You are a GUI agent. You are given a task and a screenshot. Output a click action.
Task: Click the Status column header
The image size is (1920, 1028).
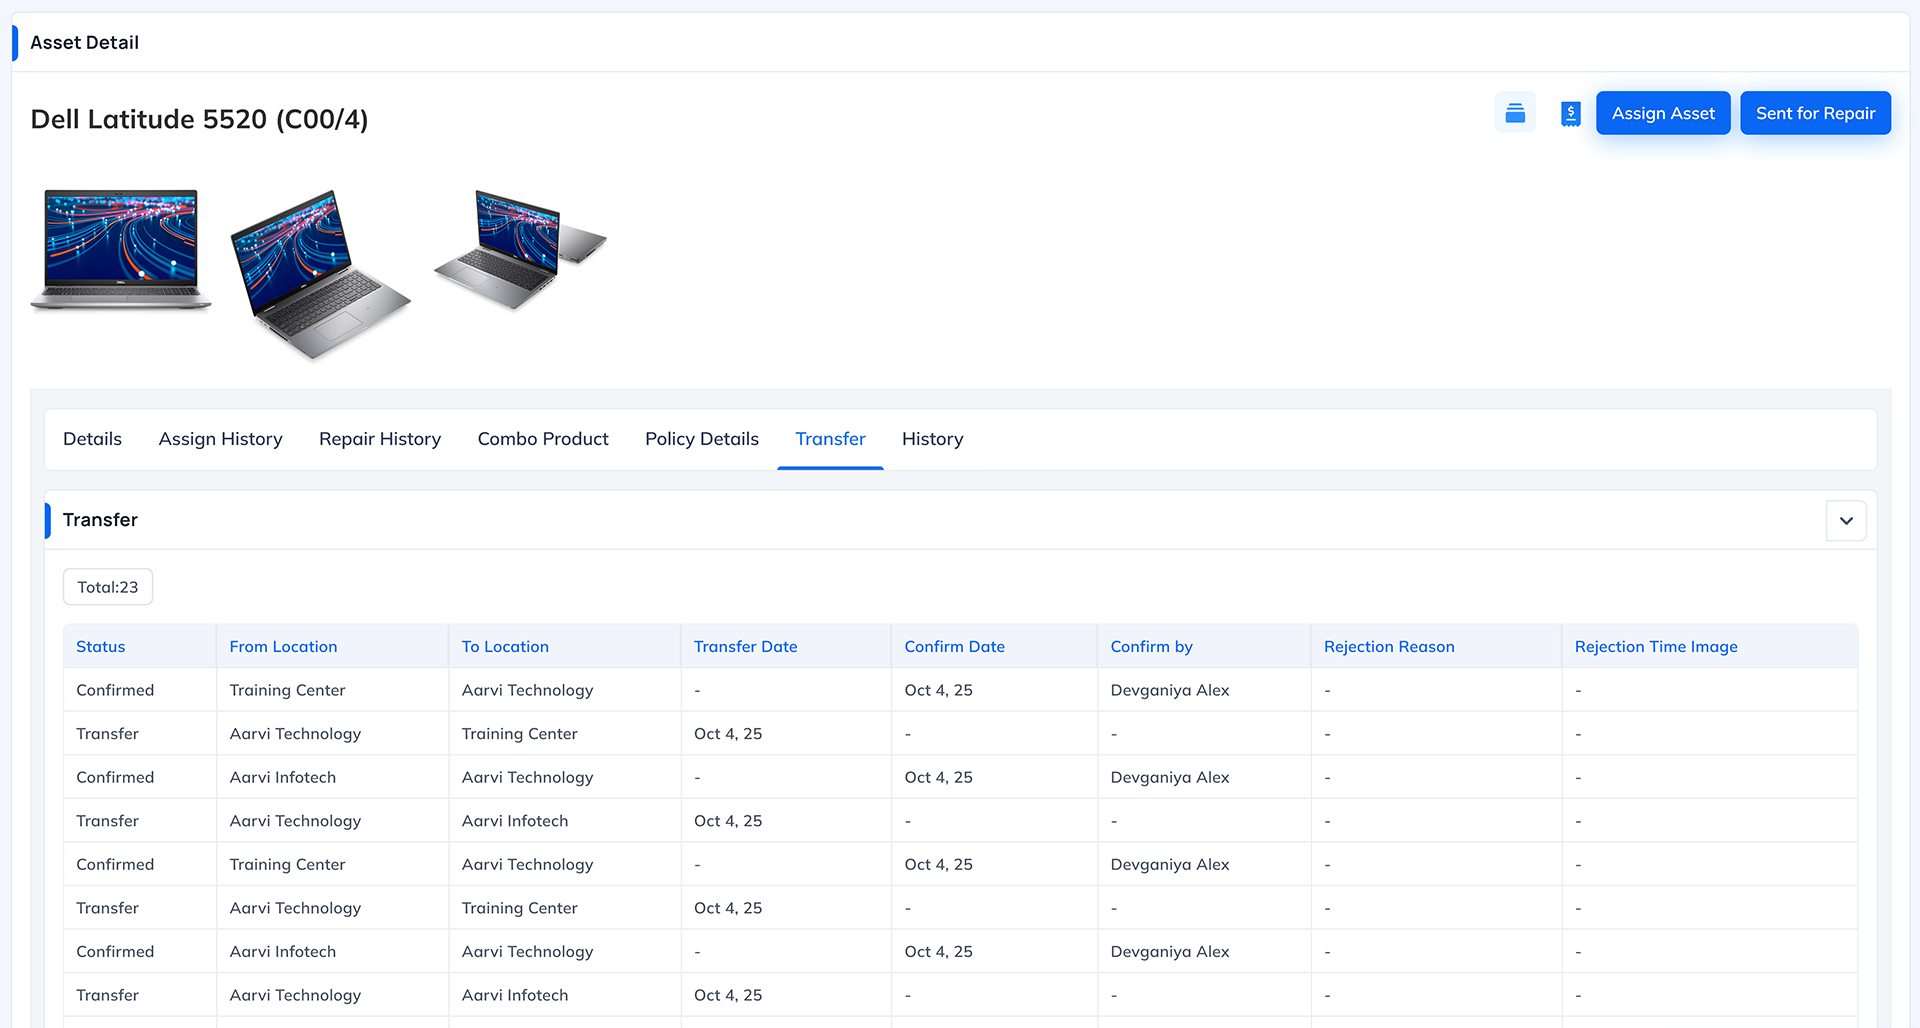(x=101, y=647)
